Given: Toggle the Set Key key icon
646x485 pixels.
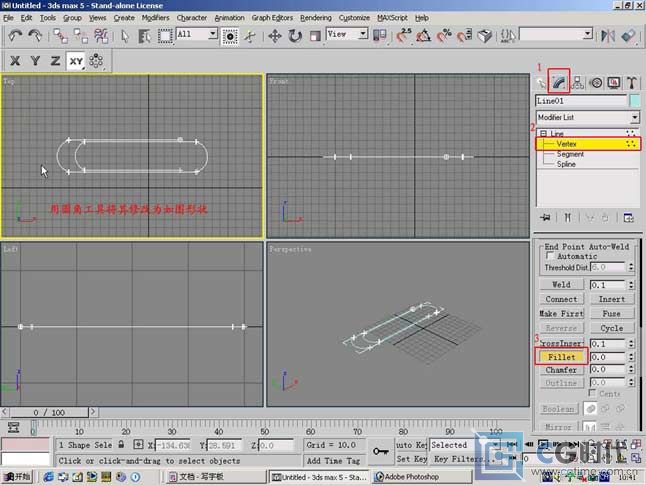Looking at the screenshot, I should pyautogui.click(x=381, y=452).
